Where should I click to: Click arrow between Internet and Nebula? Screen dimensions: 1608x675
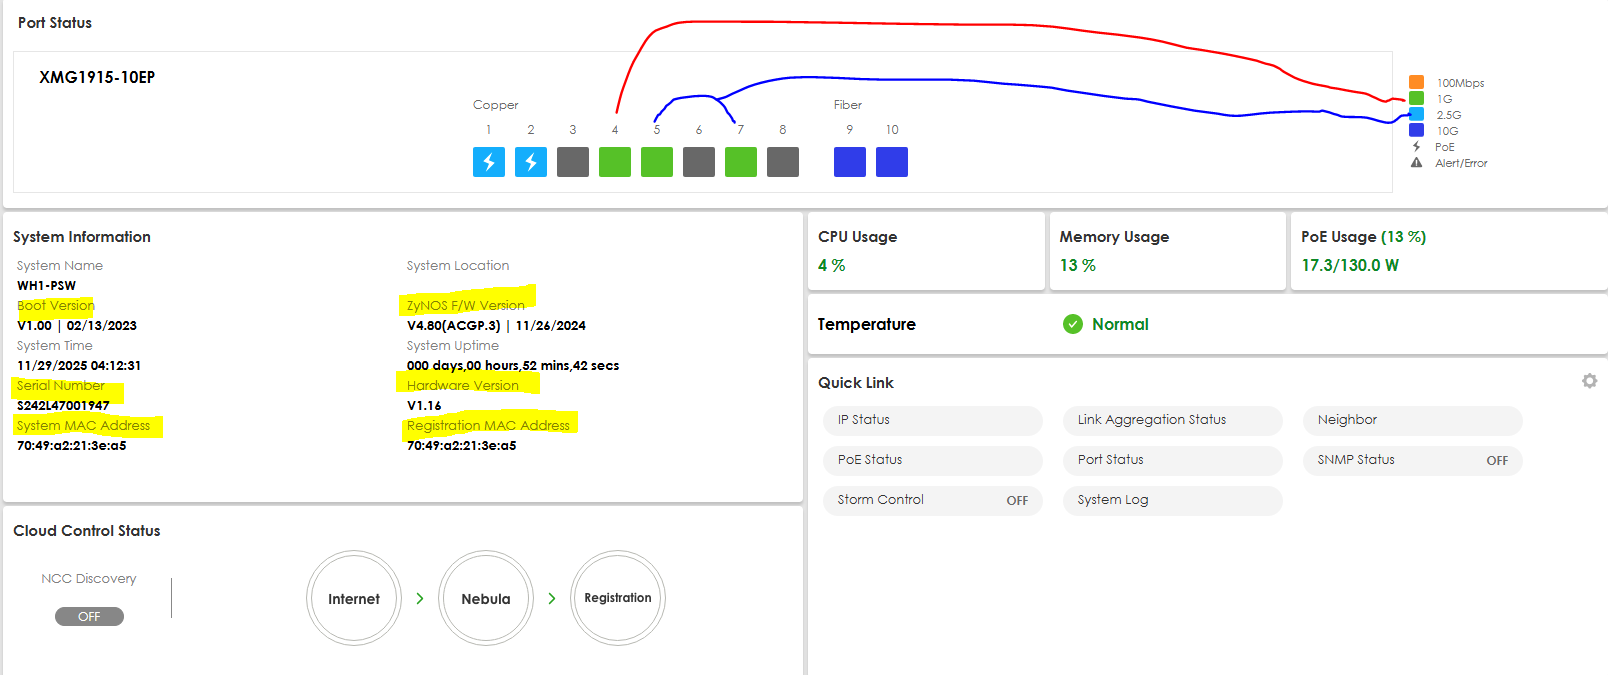[x=420, y=598]
